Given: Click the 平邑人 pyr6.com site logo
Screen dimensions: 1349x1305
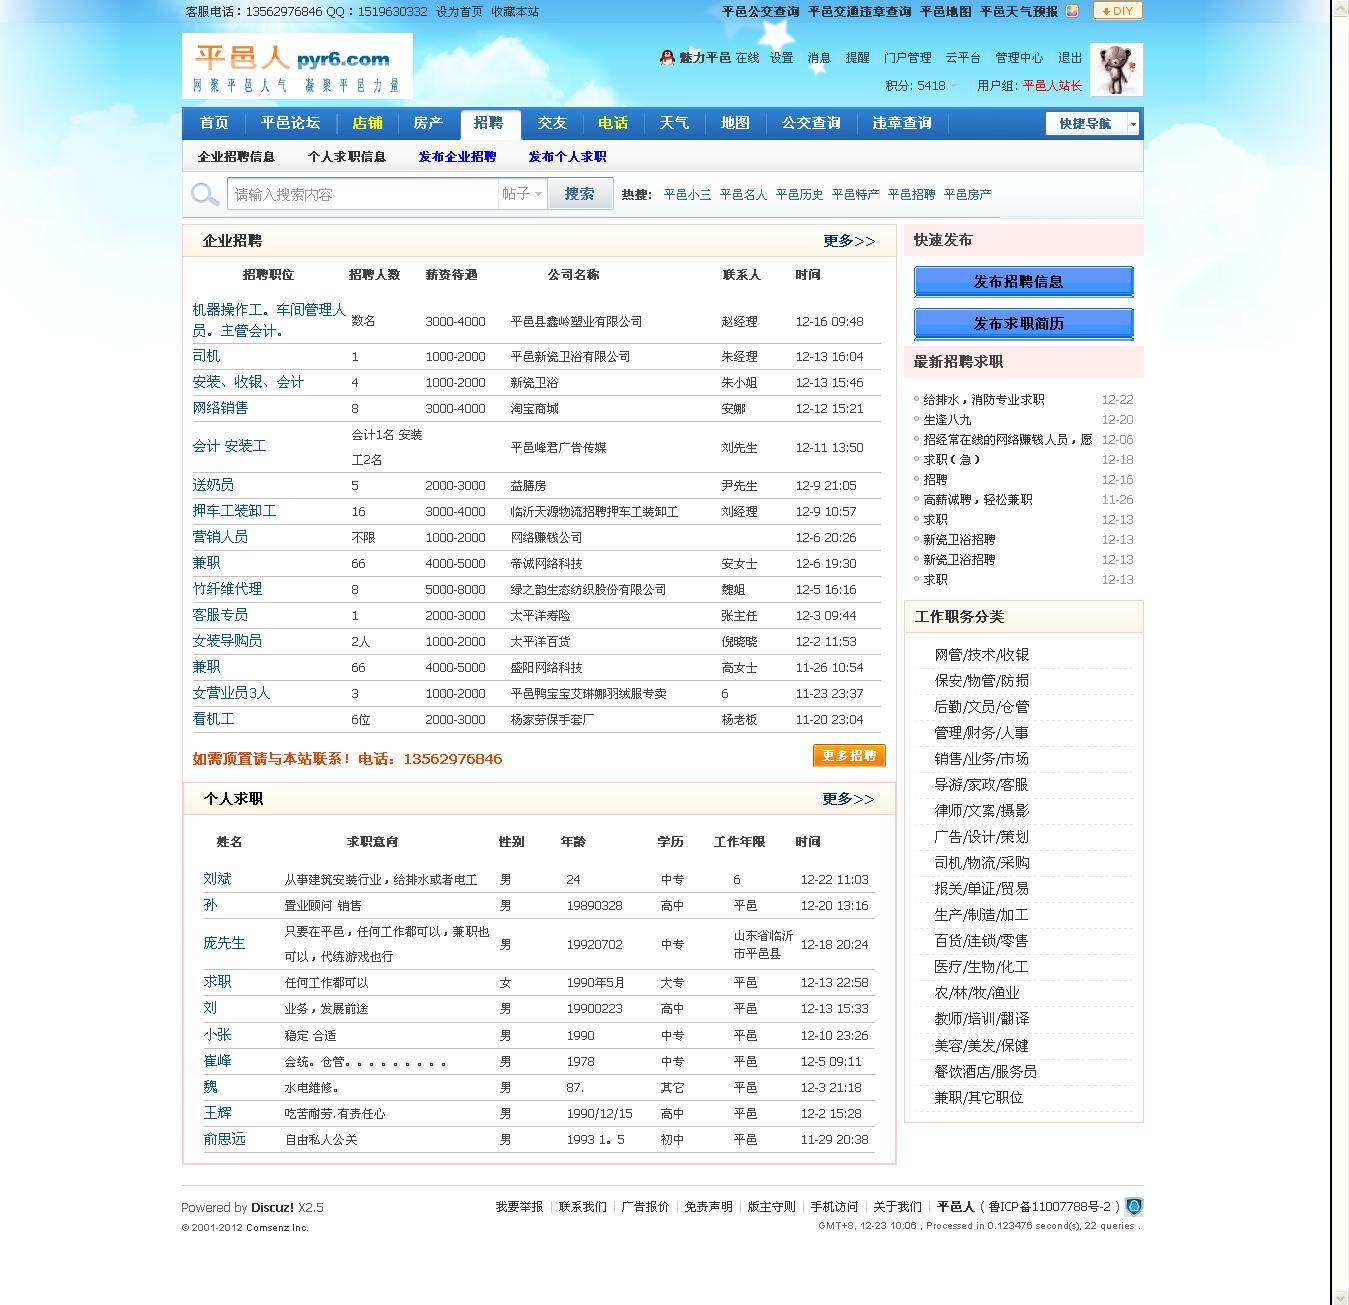Looking at the screenshot, I should coord(297,66).
